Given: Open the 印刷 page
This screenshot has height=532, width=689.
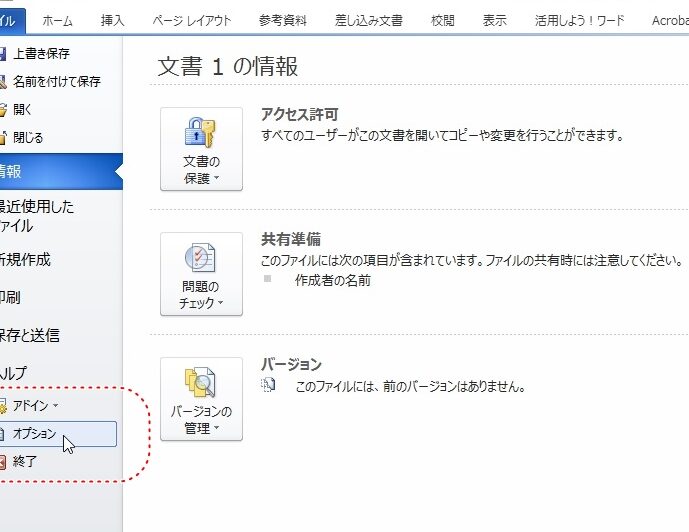Looking at the screenshot, I should pos(10,297).
